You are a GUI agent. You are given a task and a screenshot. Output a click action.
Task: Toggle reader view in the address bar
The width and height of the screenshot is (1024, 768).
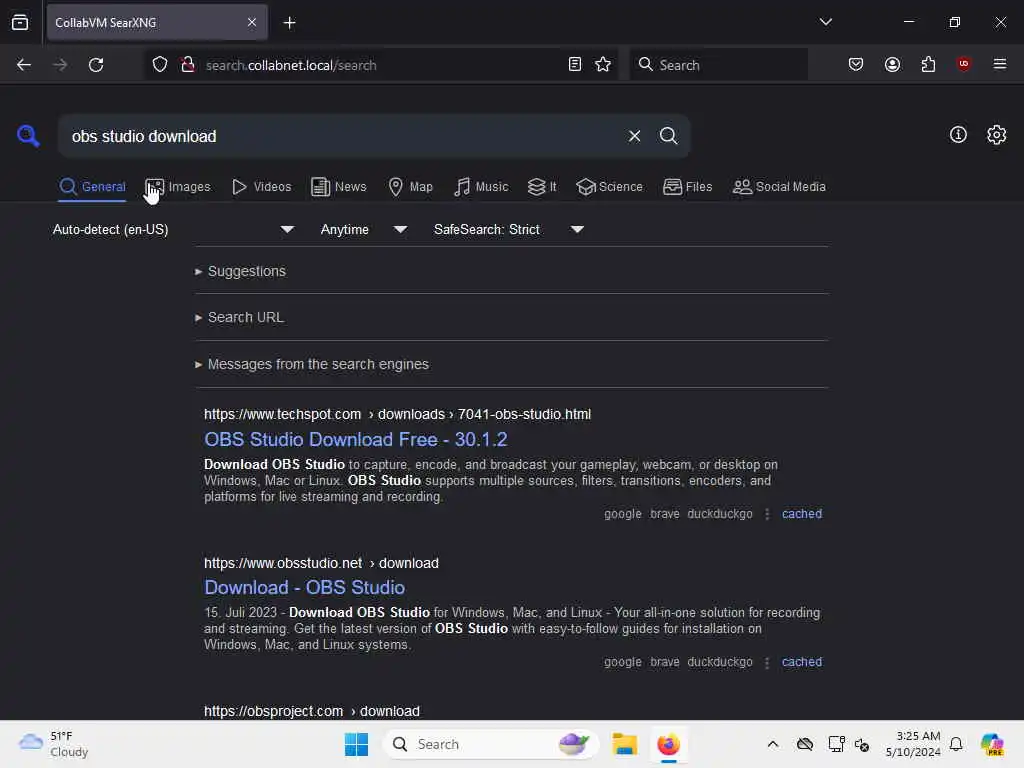(575, 65)
